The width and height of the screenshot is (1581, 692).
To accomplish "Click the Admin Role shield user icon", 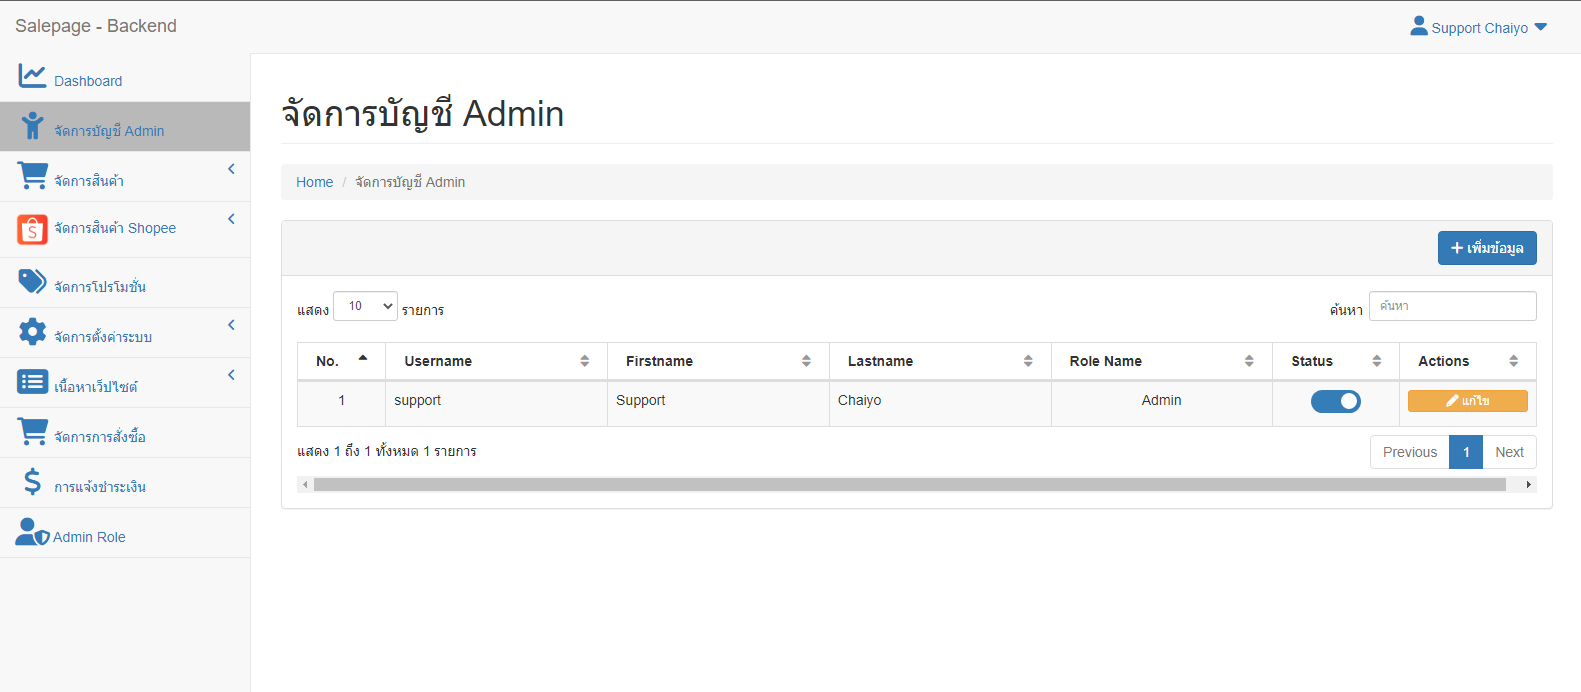I will [x=32, y=532].
